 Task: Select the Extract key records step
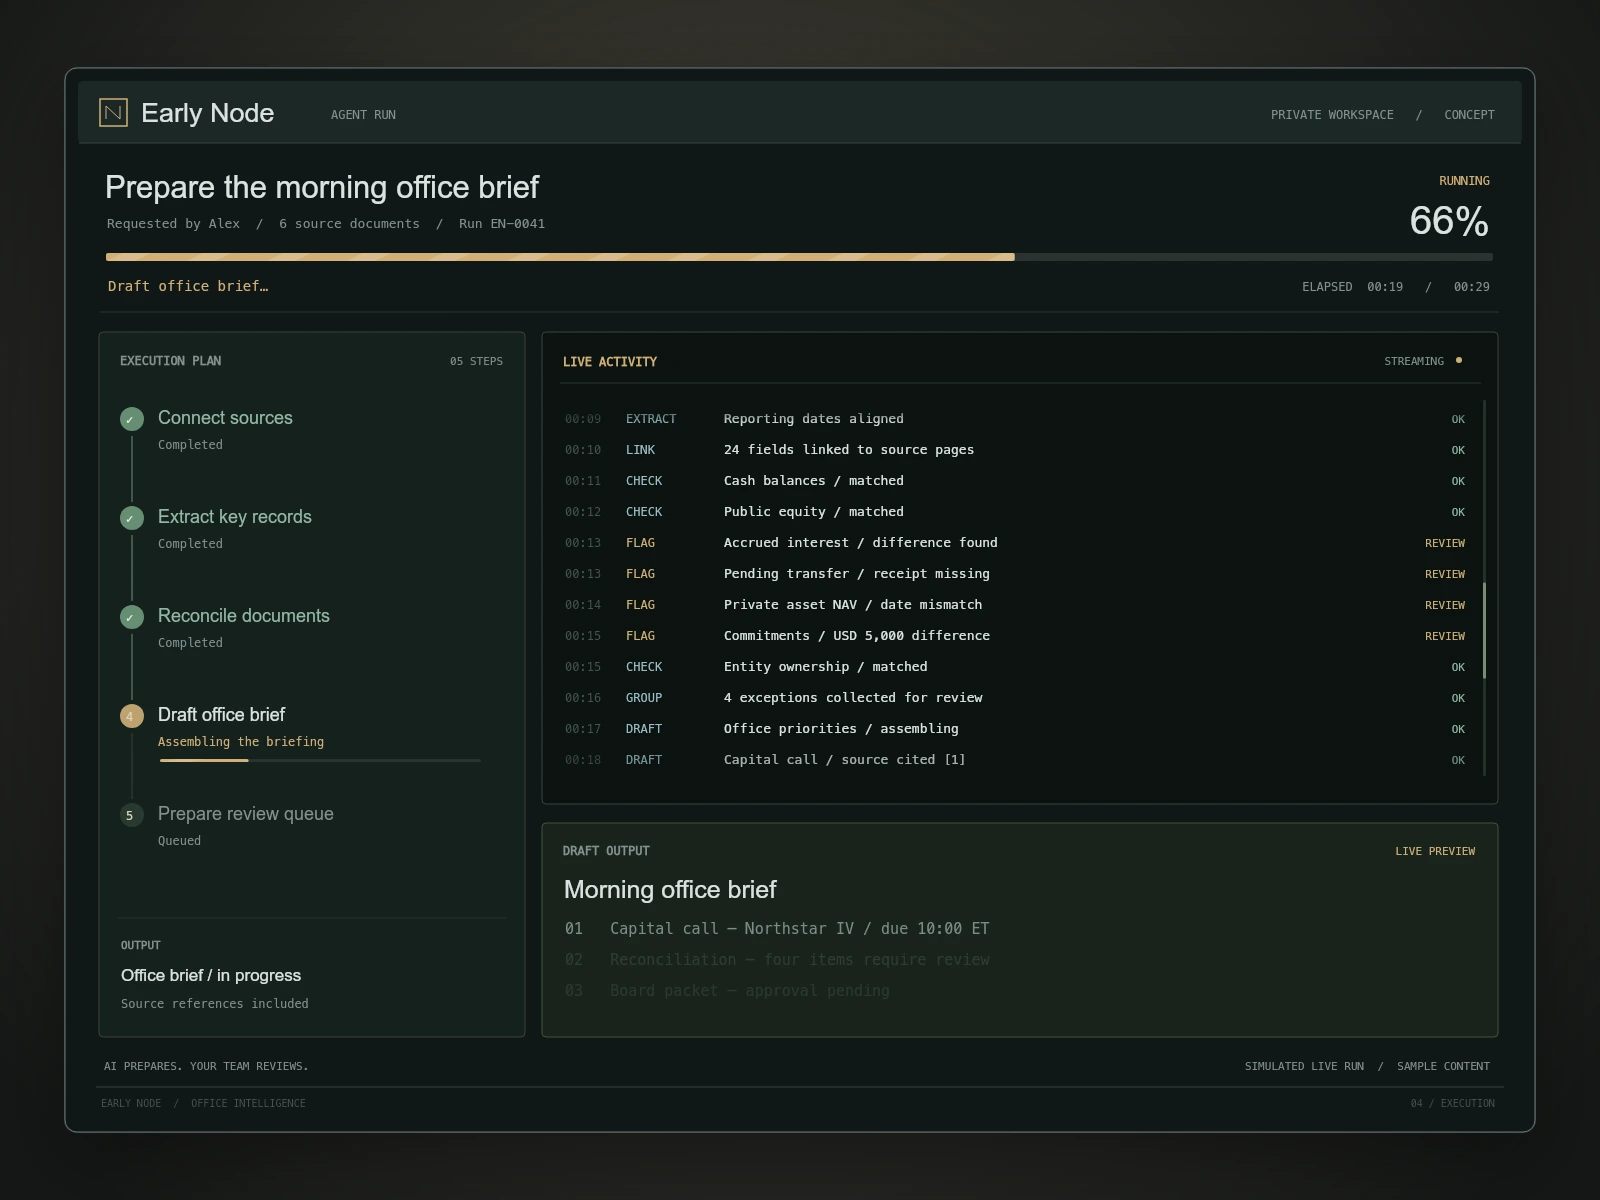[x=311, y=529]
